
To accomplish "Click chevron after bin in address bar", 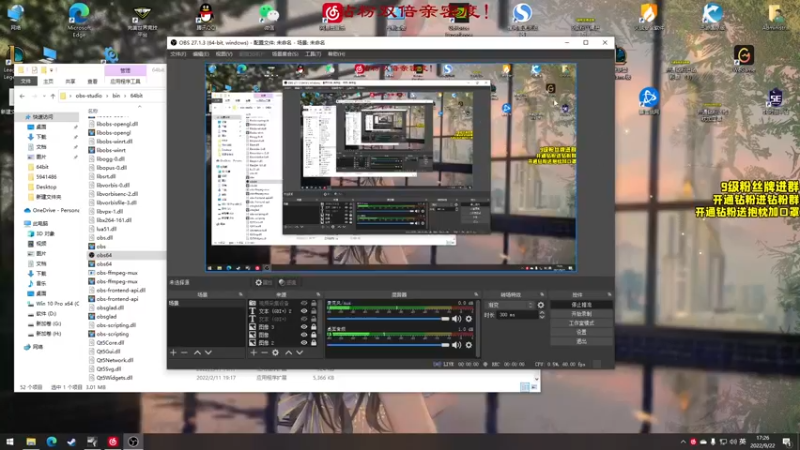I will 125,96.
